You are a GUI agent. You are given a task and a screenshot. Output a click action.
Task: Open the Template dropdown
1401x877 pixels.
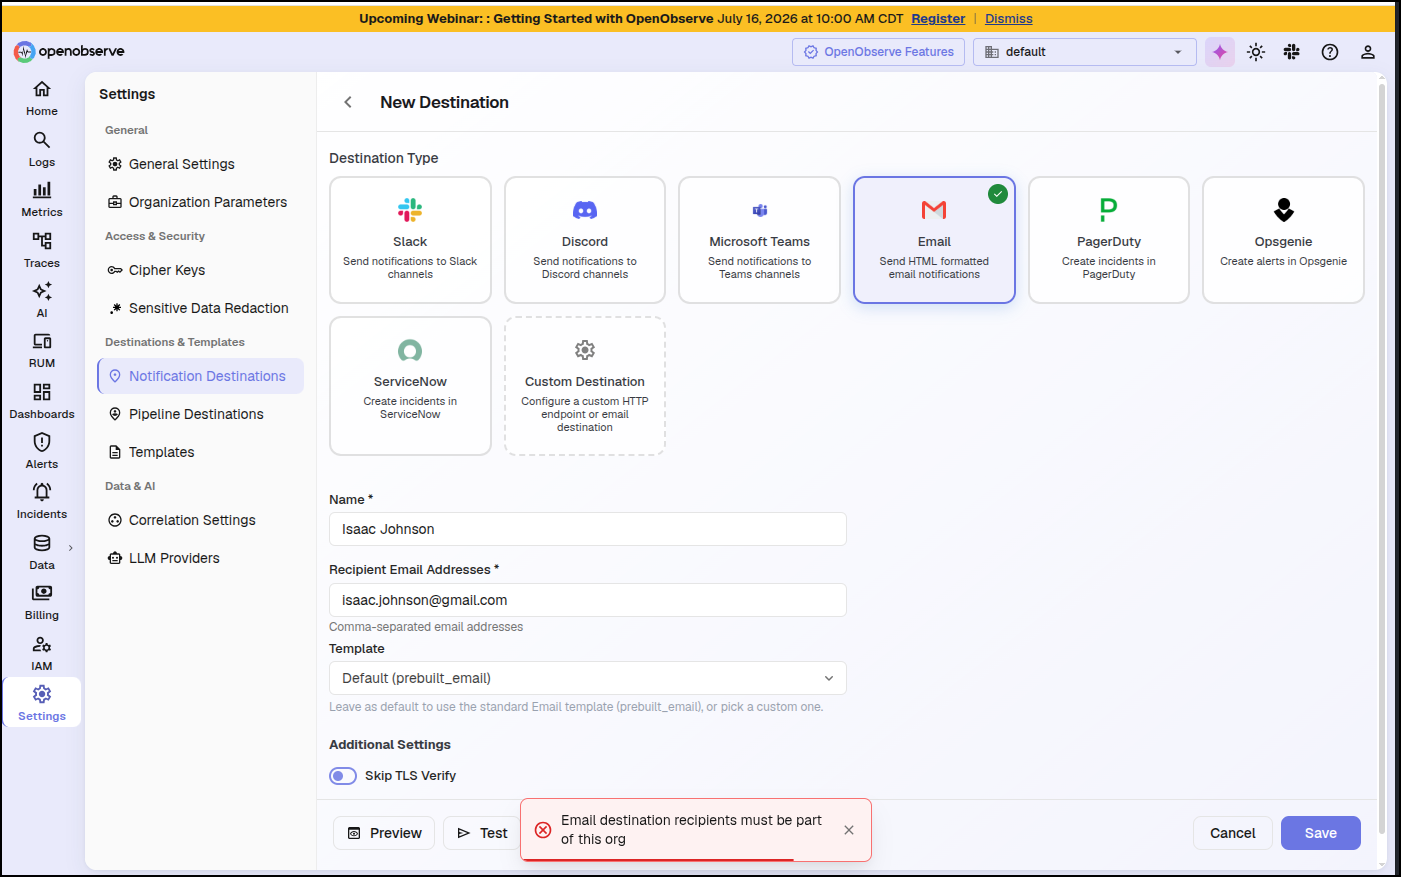click(x=588, y=678)
